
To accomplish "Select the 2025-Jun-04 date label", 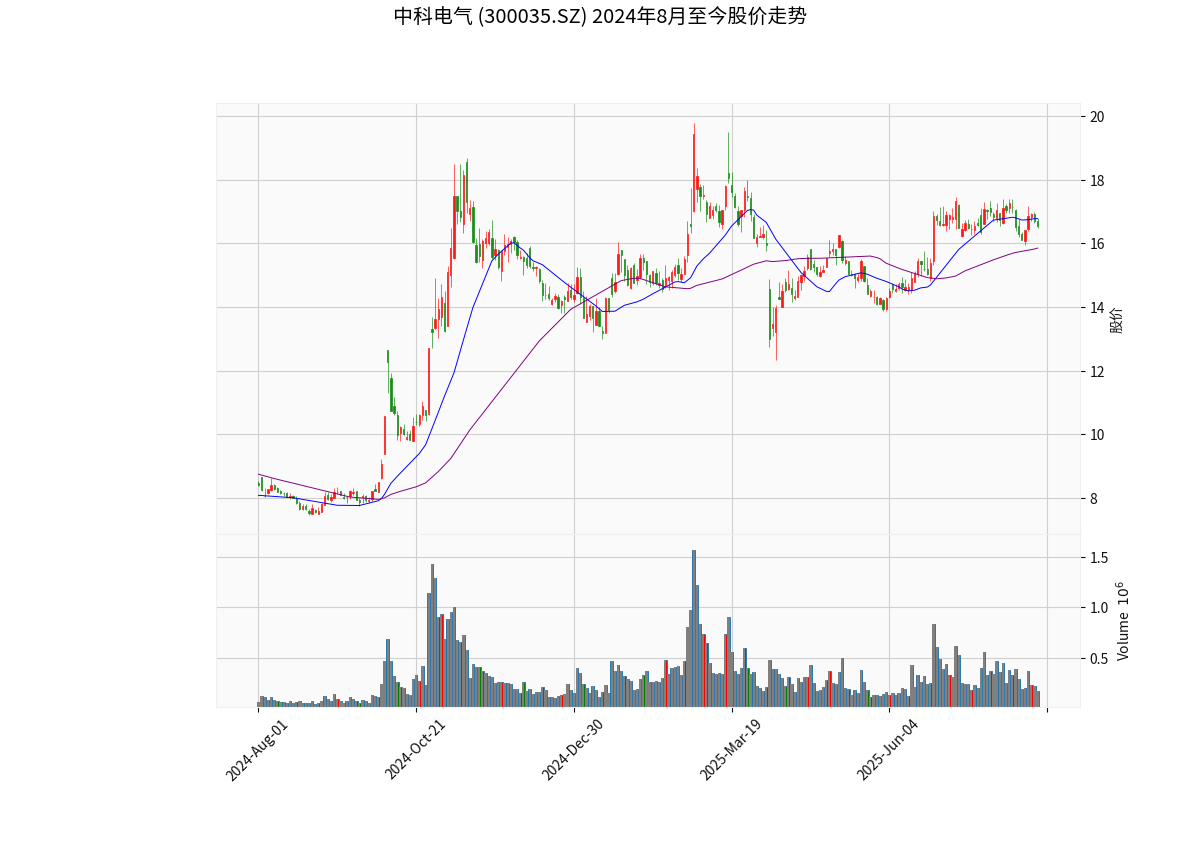I will (x=889, y=750).
